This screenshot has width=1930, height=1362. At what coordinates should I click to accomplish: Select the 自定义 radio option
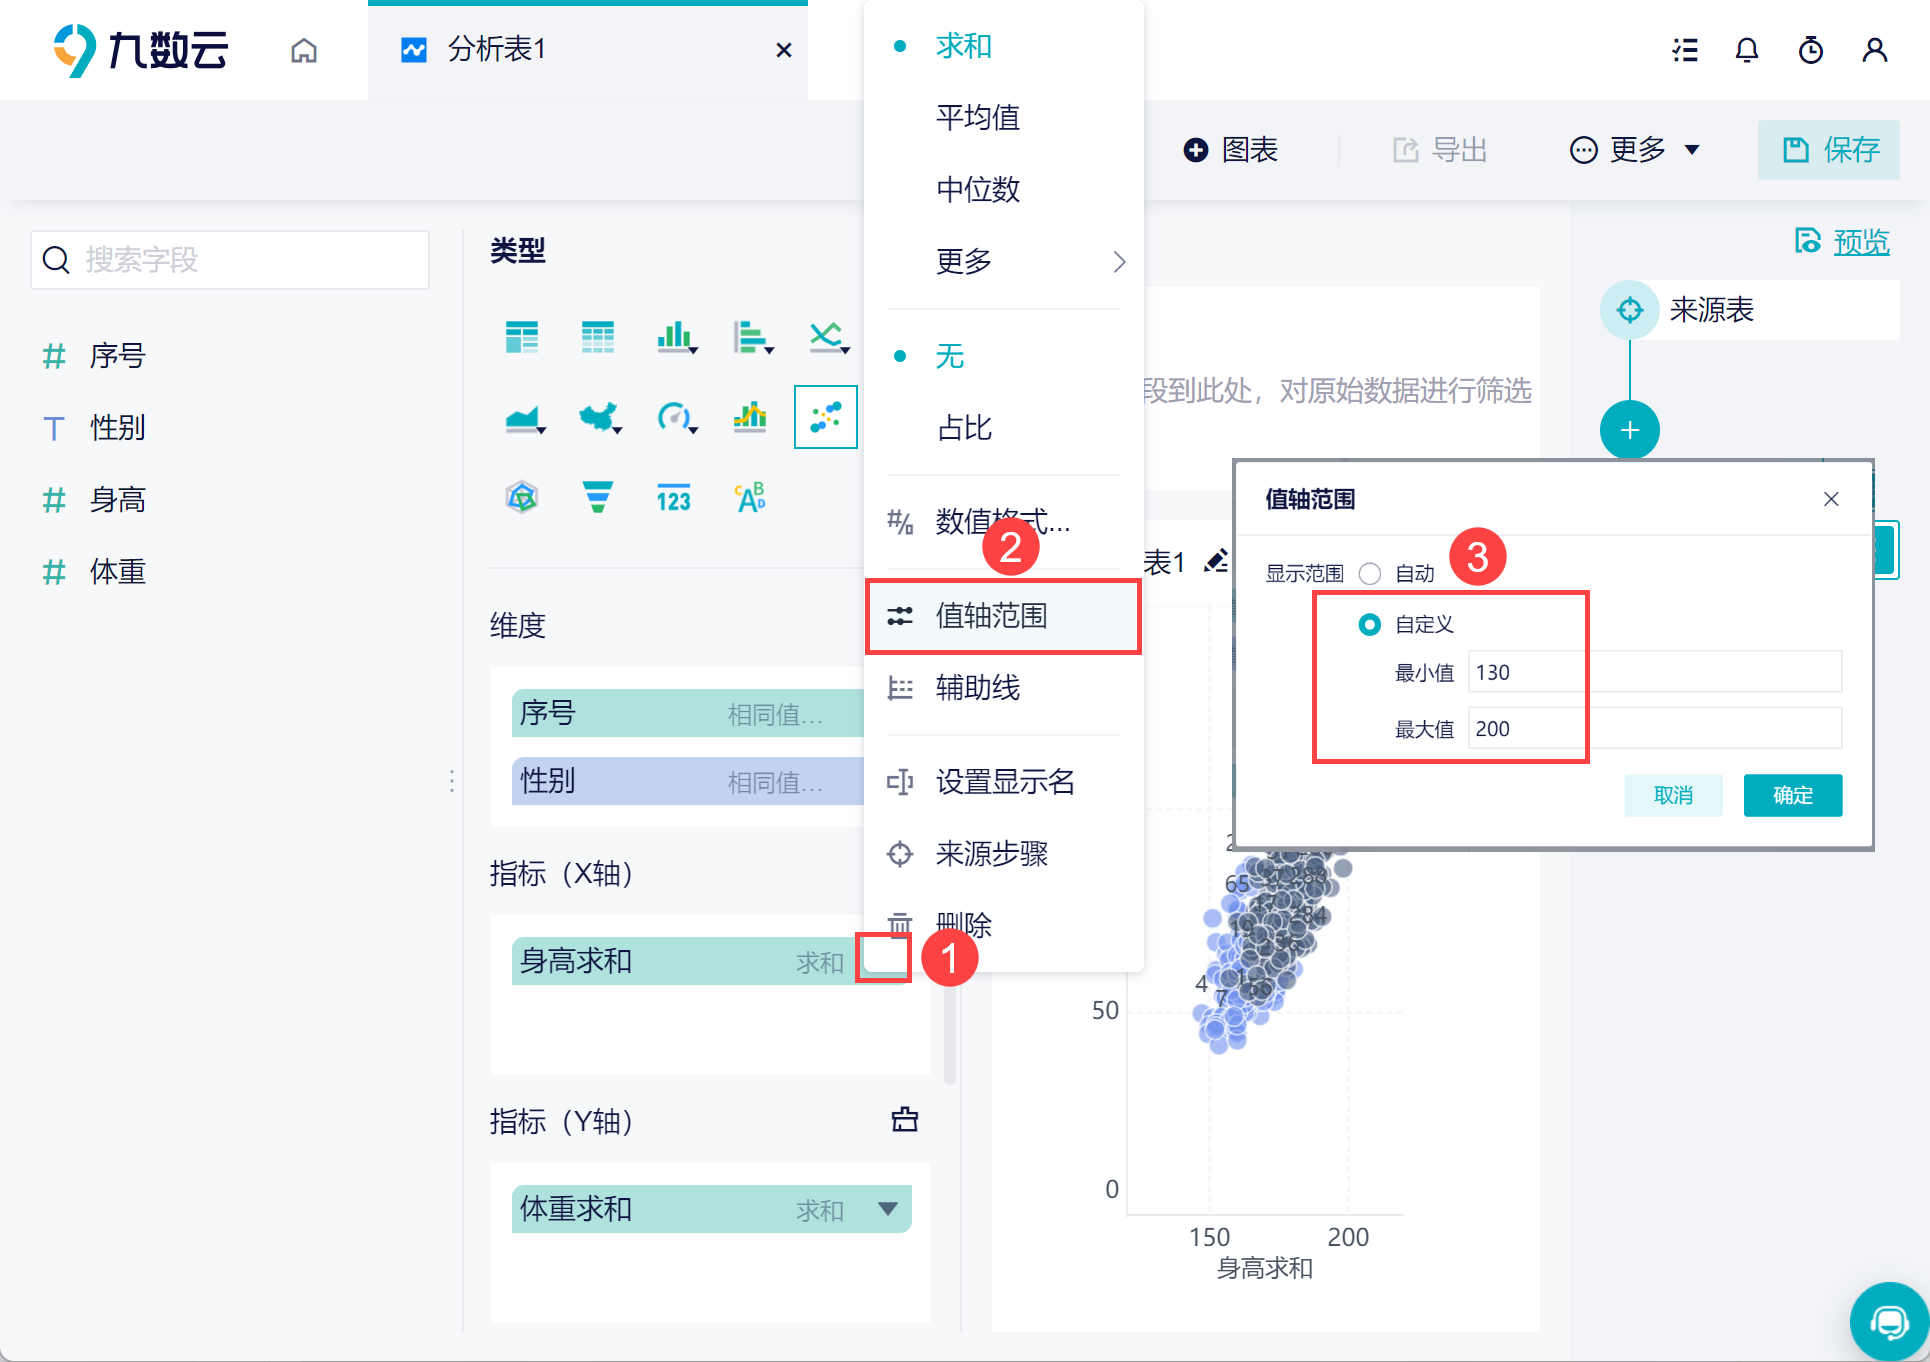1370,624
